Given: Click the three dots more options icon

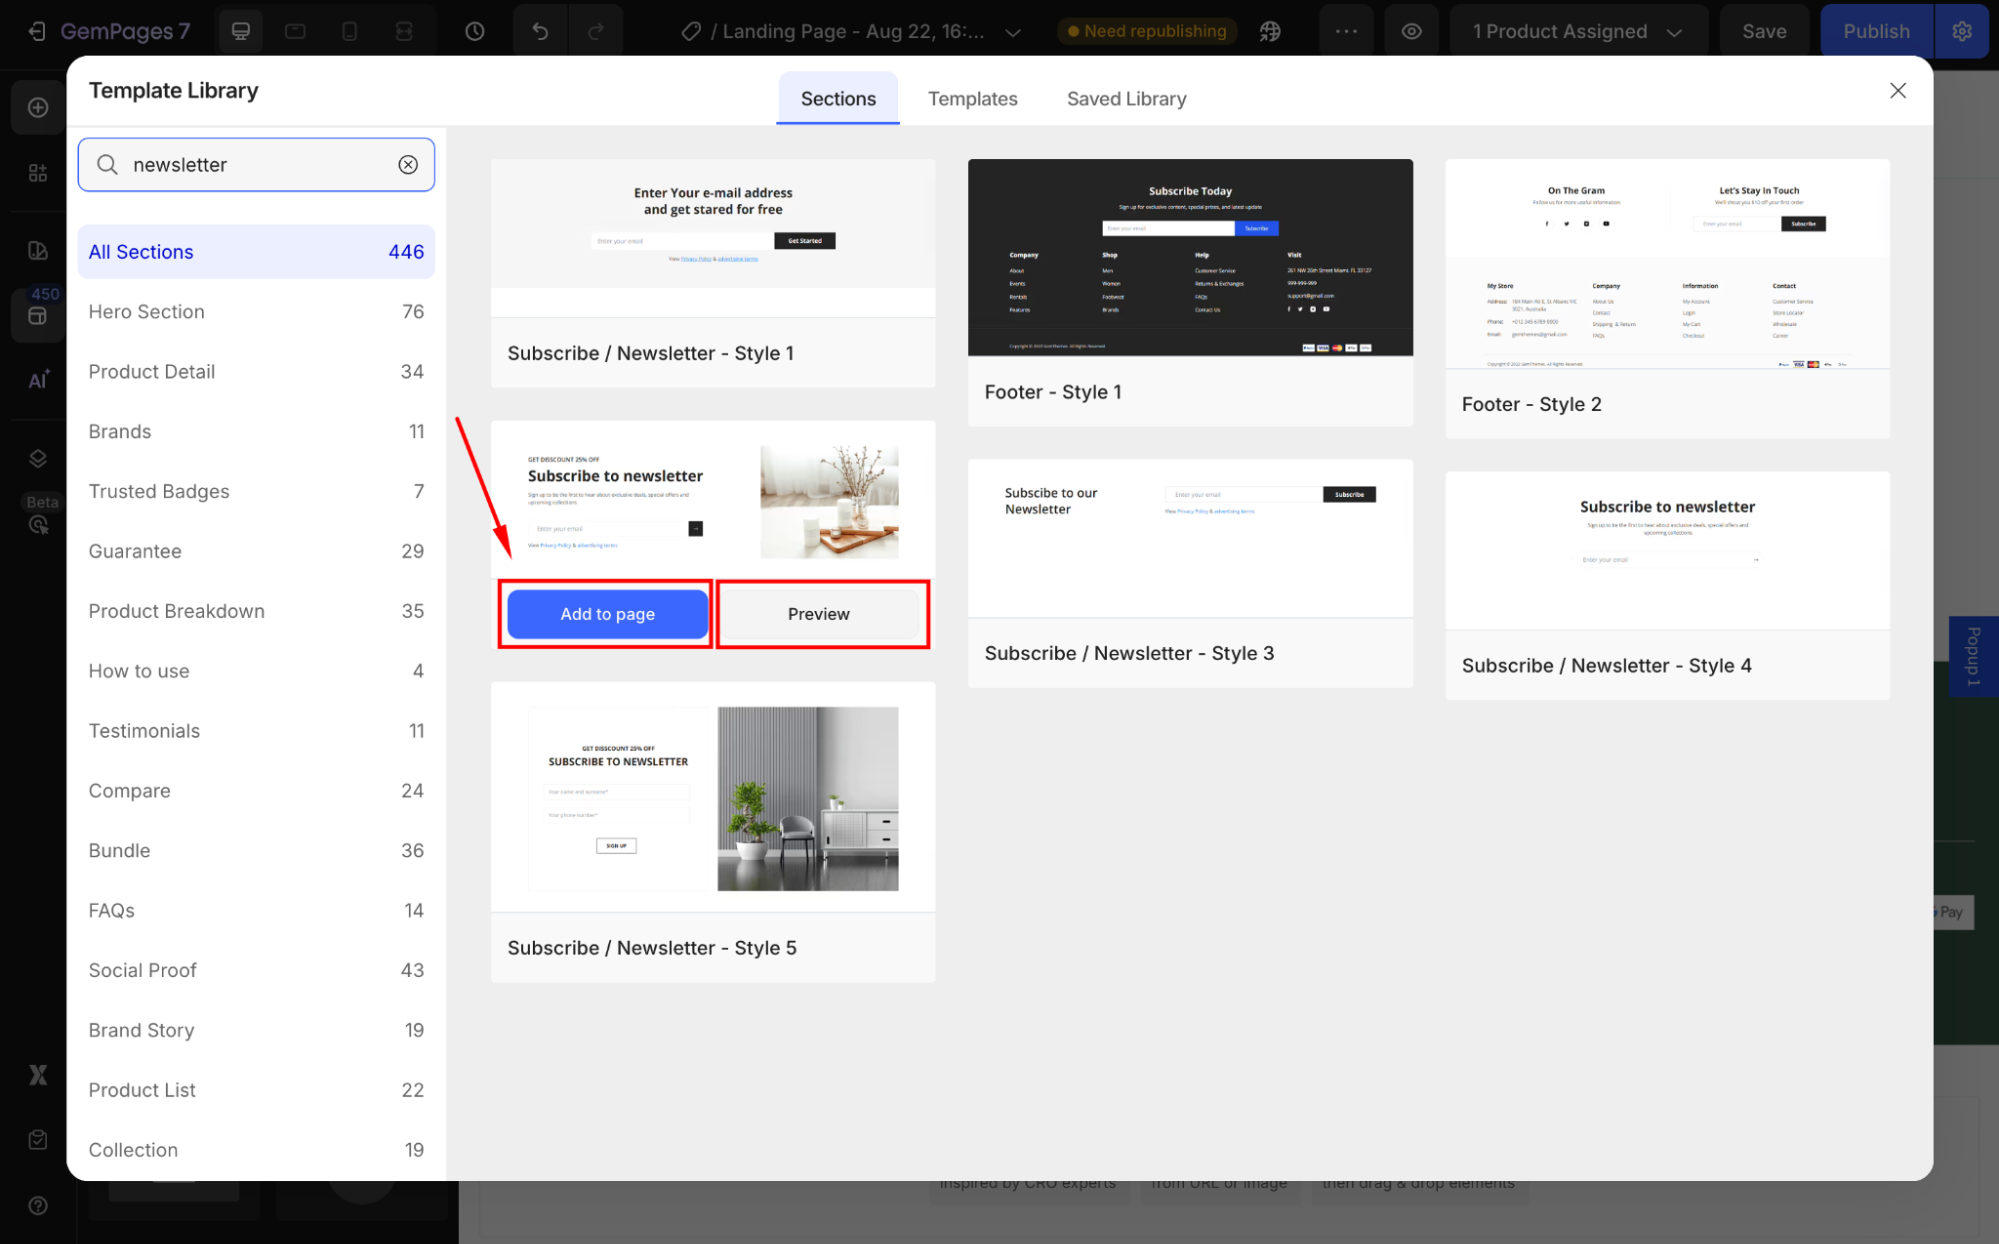Looking at the screenshot, I should 1346,31.
